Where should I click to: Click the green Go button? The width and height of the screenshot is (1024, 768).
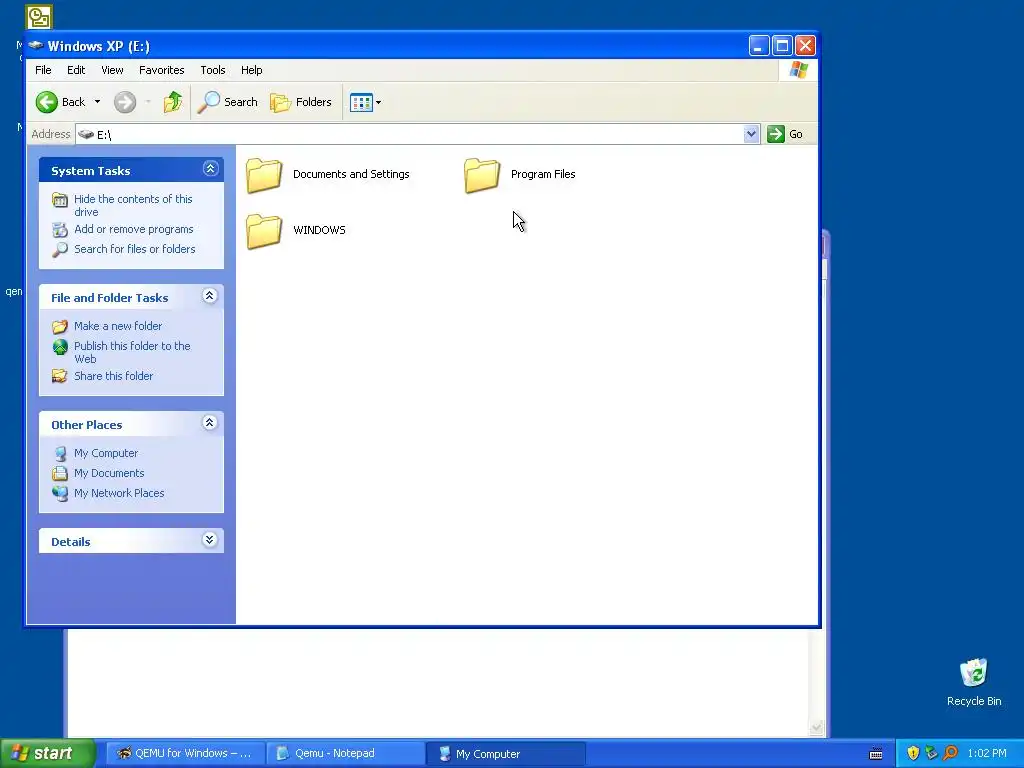(x=786, y=134)
